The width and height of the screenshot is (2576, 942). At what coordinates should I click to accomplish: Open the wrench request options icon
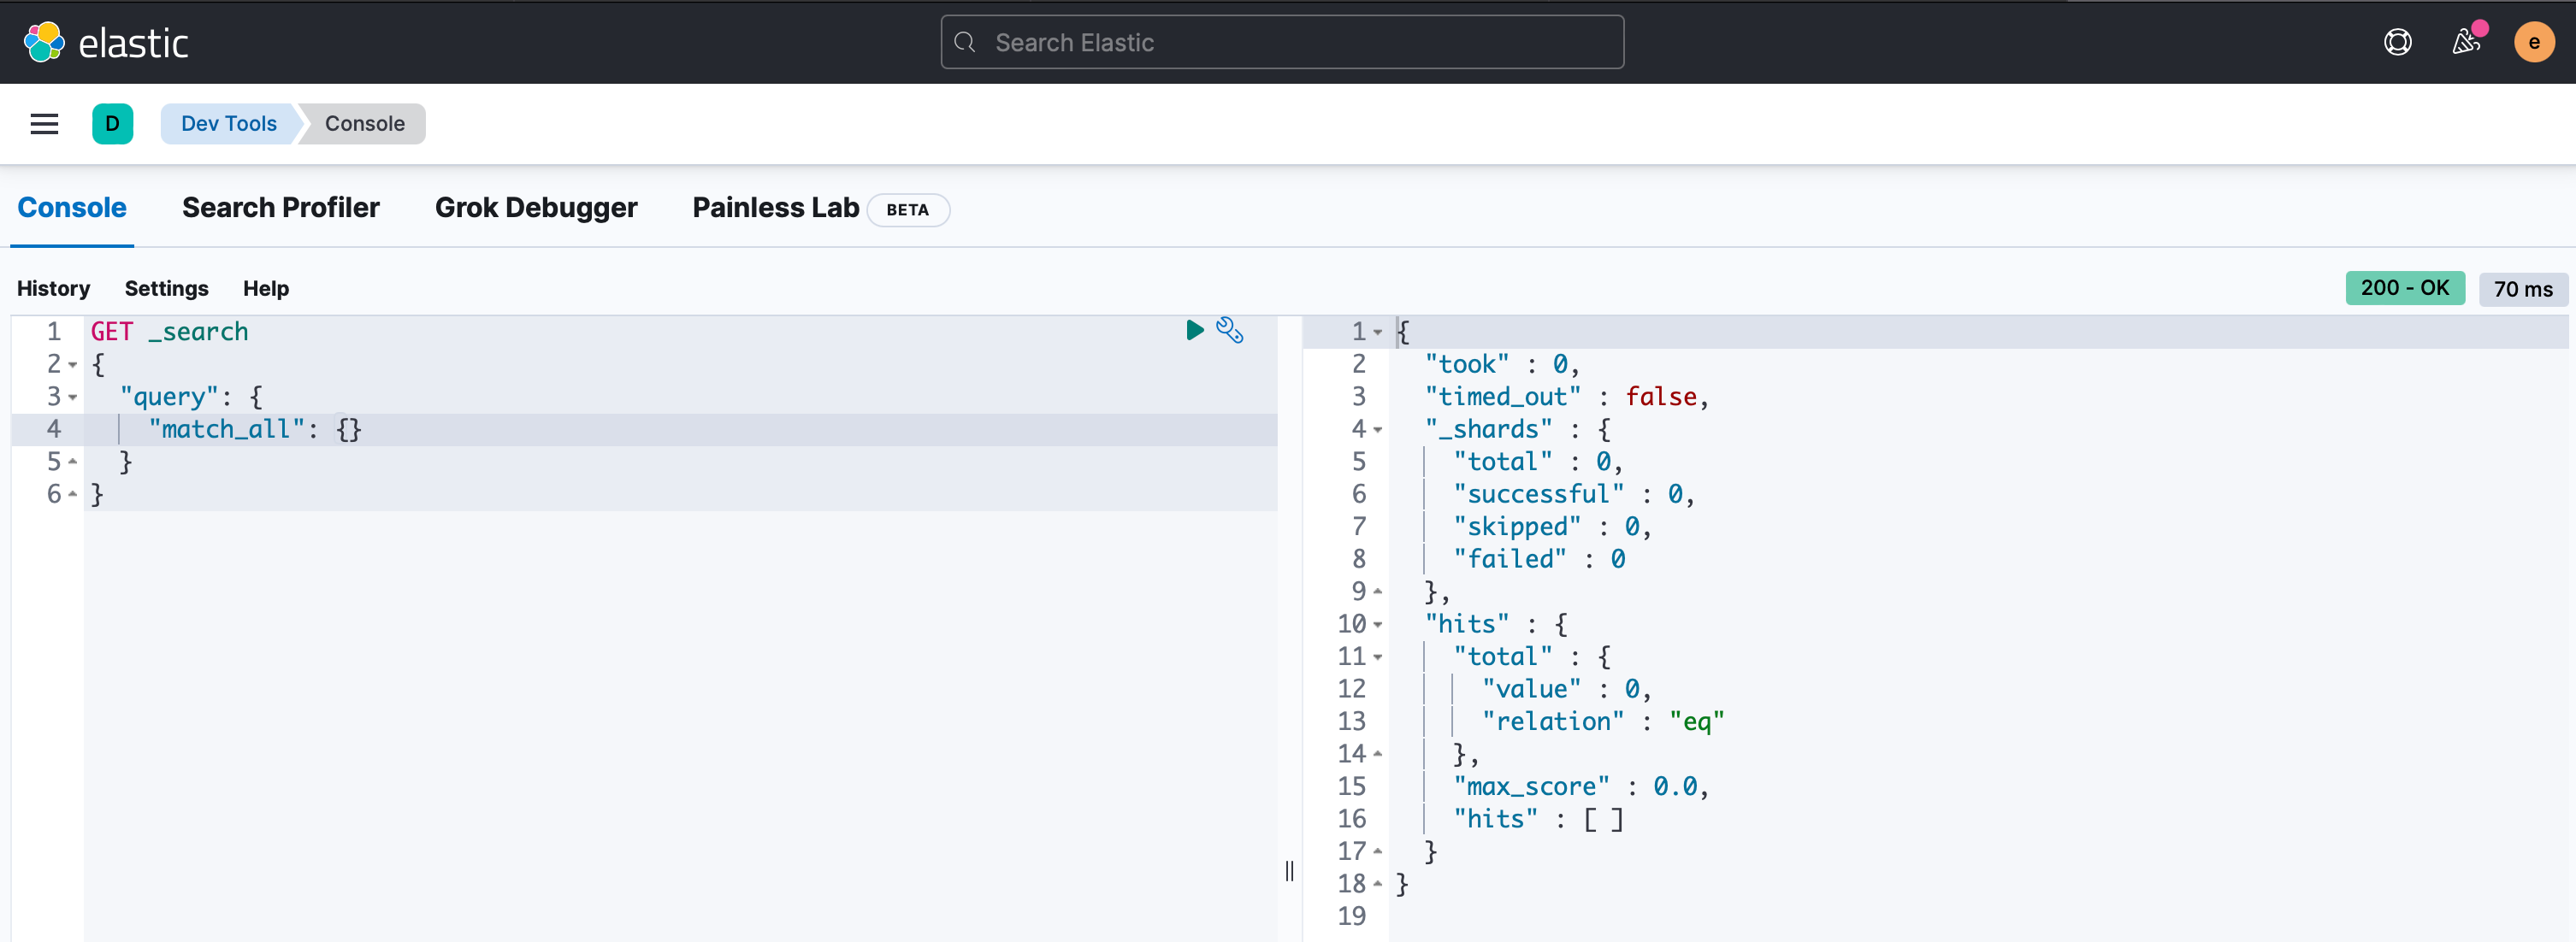tap(1229, 330)
